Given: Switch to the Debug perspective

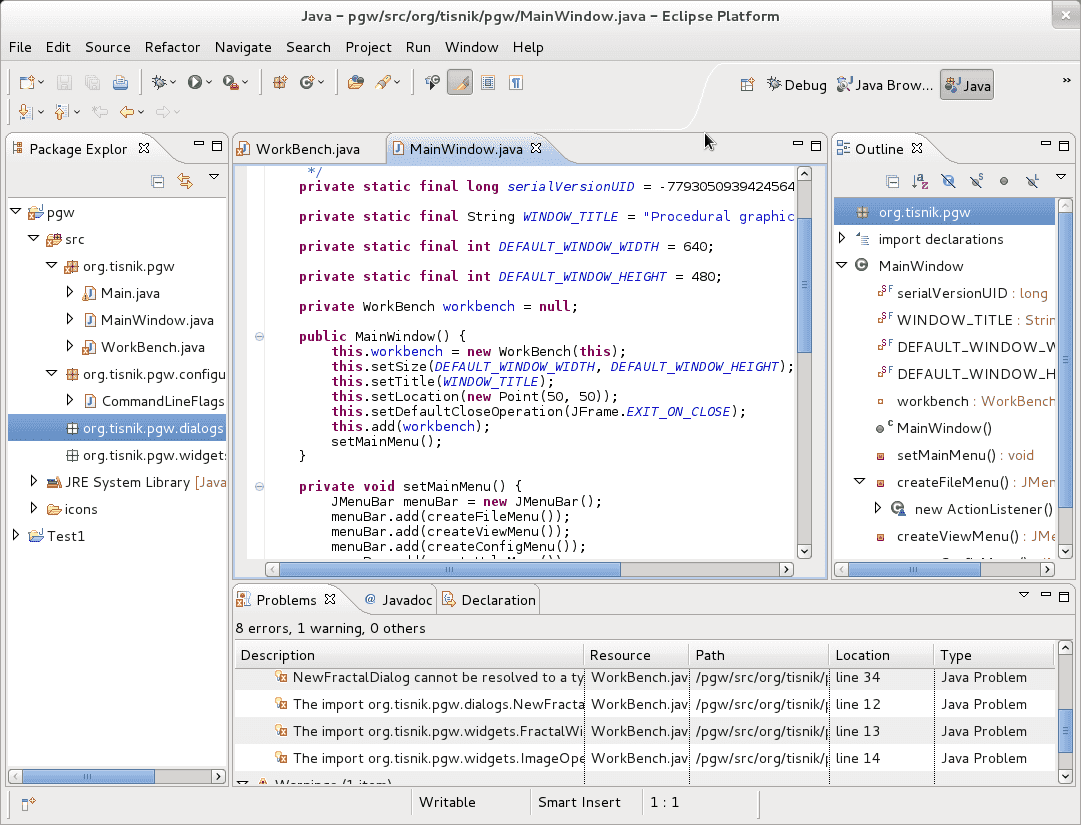Looking at the screenshot, I should [796, 85].
